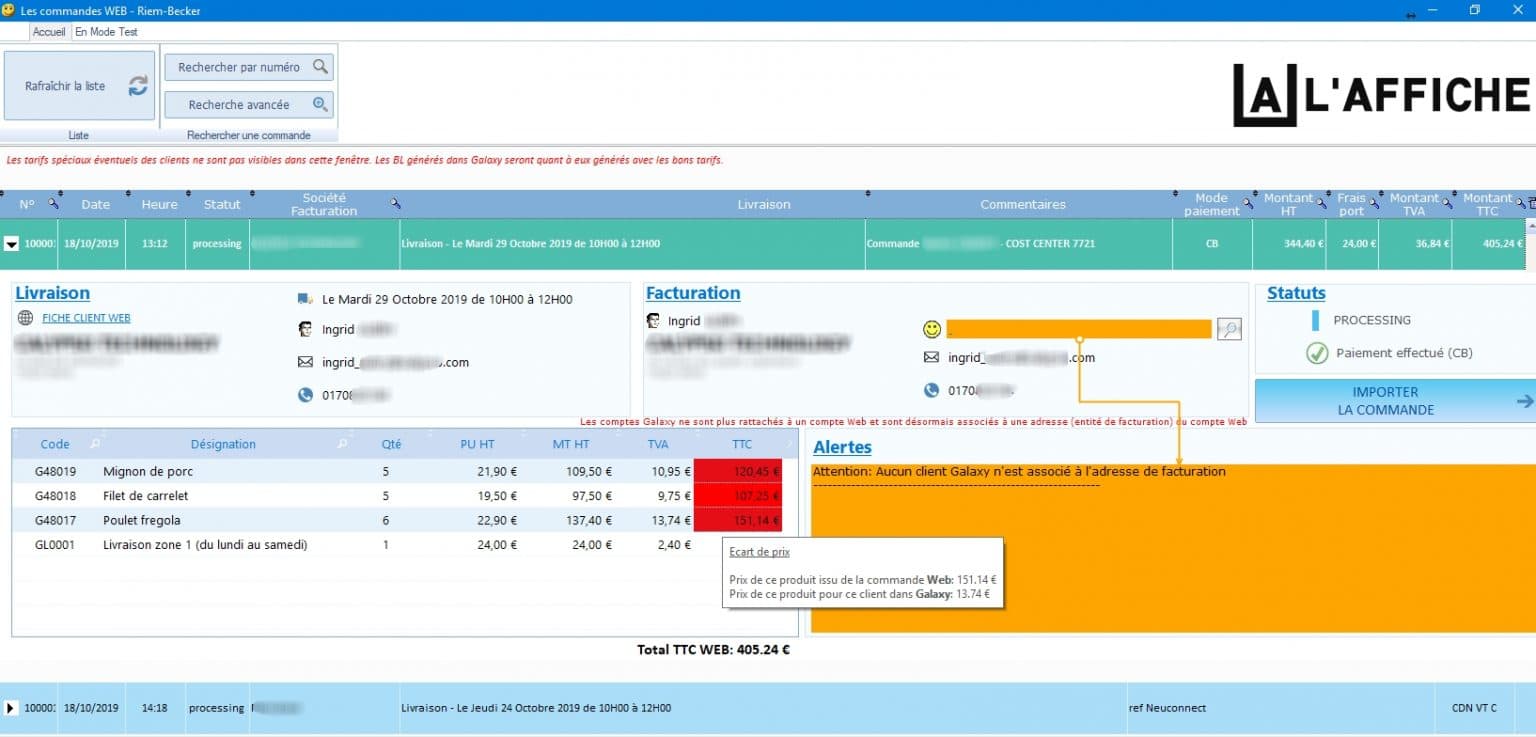This screenshot has width=1536, height=737.
Task: Click the orange billing account input field
Action: click(x=1078, y=328)
